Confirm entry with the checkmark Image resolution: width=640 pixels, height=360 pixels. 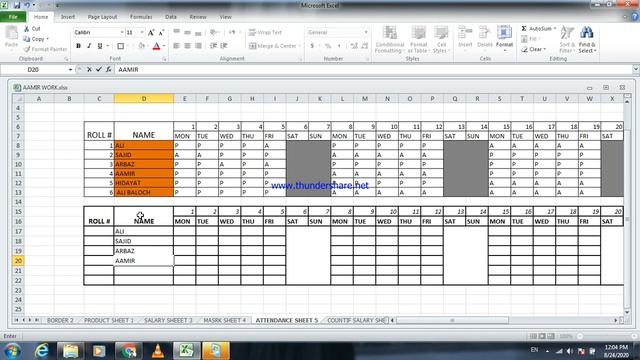tap(98, 70)
